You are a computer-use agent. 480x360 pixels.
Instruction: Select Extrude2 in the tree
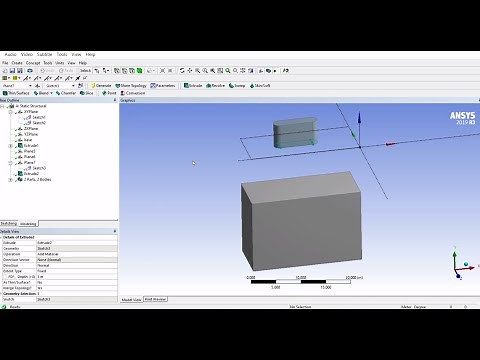tap(31, 174)
